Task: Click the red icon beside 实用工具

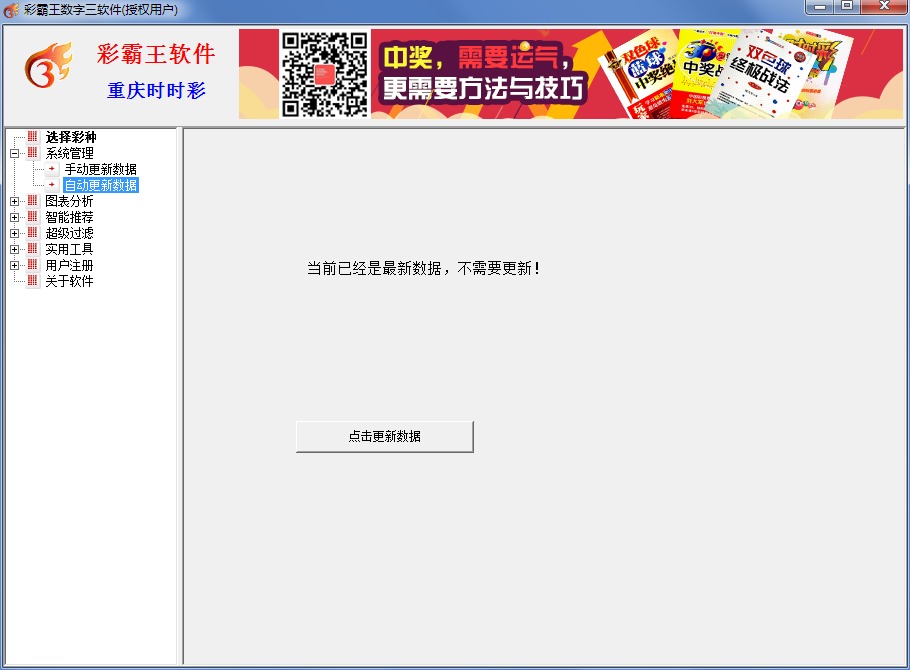Action: tap(32, 249)
